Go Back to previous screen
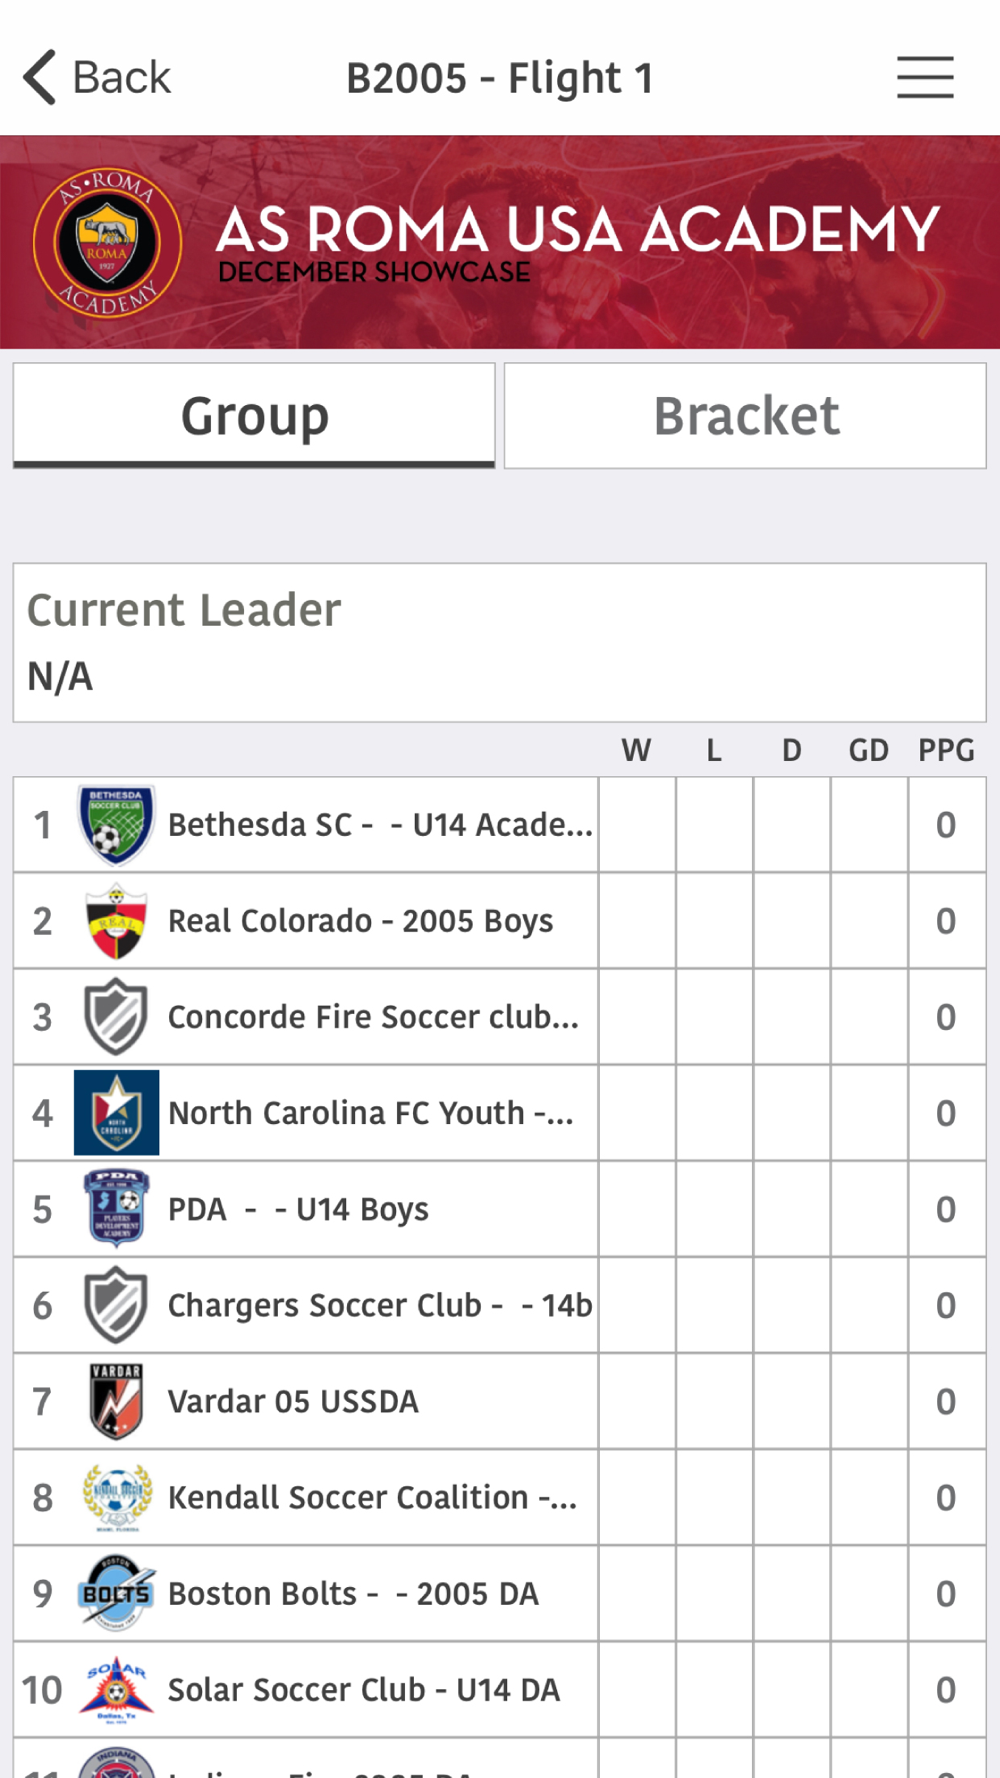This screenshot has height=1778, width=1000. pyautogui.click(x=97, y=77)
